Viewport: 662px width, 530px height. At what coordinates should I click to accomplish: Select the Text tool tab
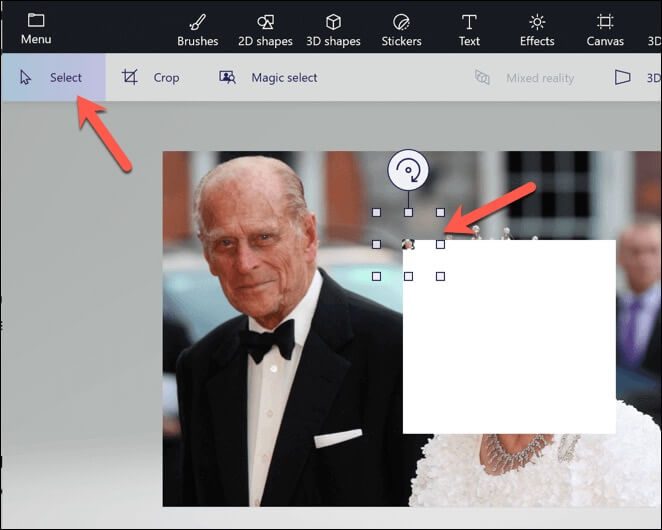[x=469, y=30]
